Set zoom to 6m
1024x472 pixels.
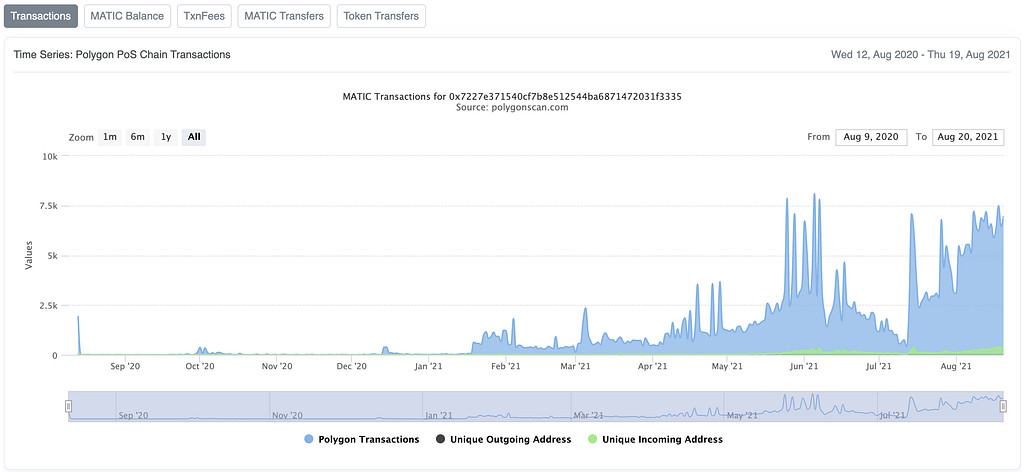click(138, 137)
